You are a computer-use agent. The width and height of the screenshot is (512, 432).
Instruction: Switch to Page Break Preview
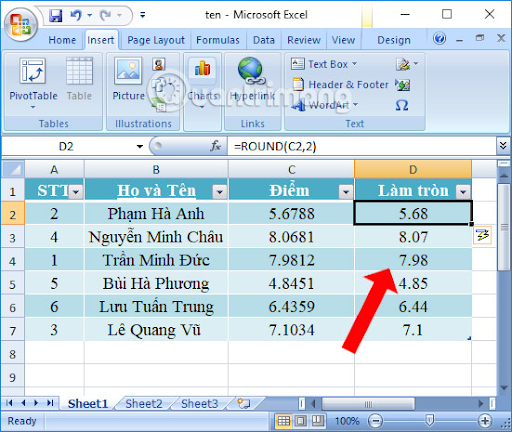click(x=317, y=421)
